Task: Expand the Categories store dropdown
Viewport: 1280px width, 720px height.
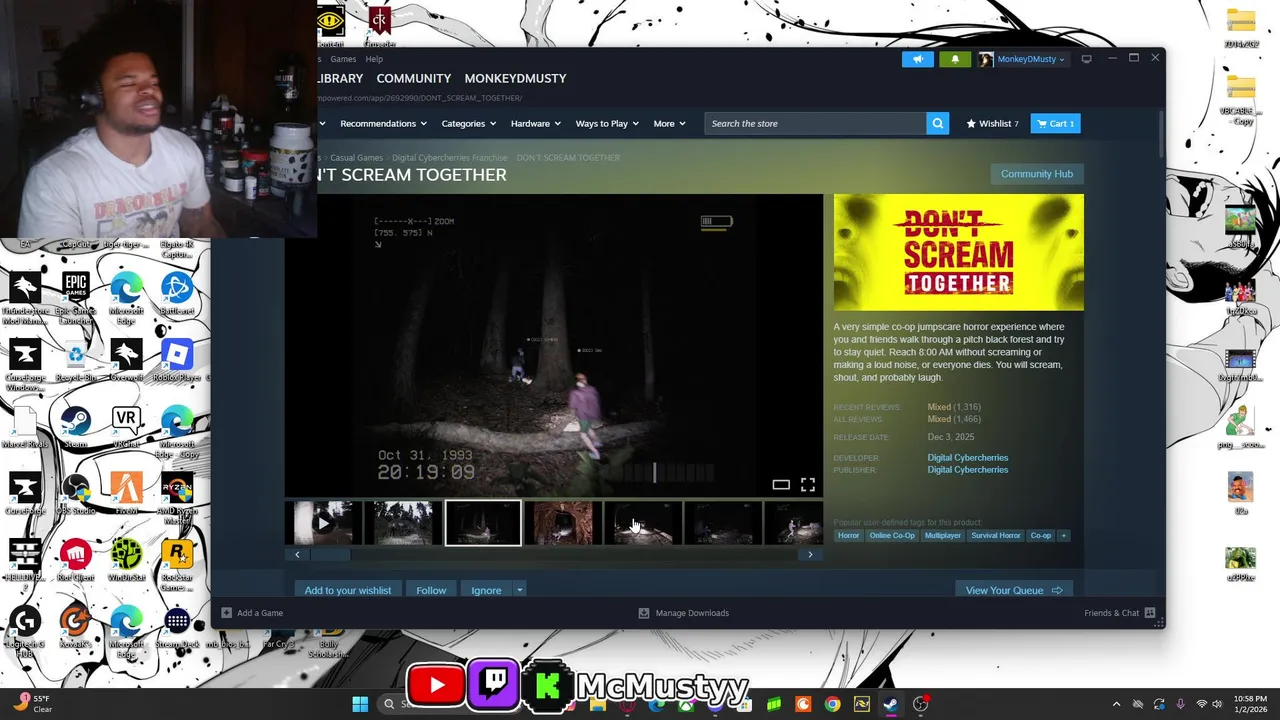Action: (469, 123)
